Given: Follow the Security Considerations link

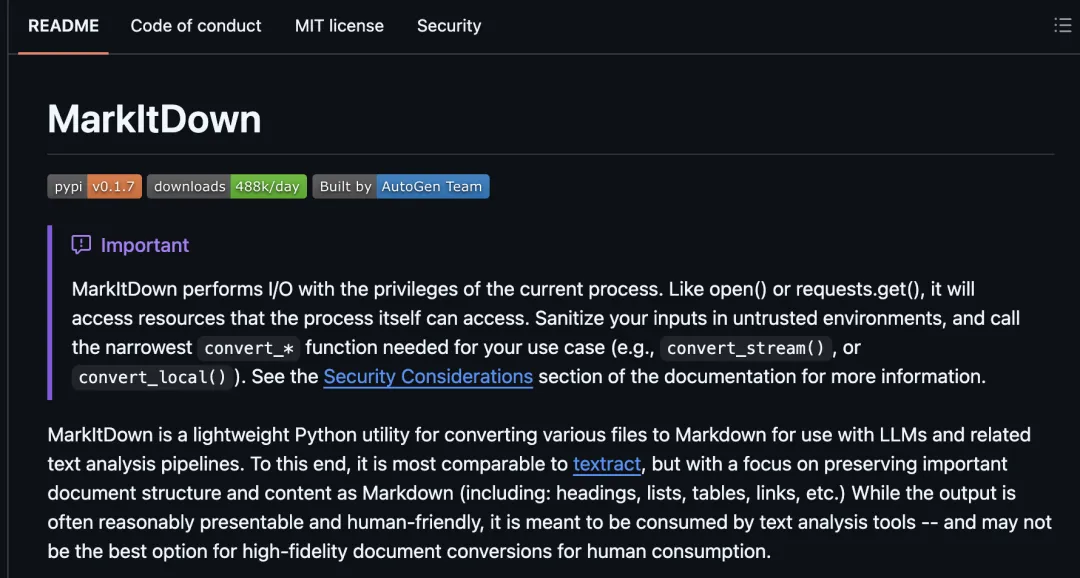Looking at the screenshot, I should [x=428, y=377].
